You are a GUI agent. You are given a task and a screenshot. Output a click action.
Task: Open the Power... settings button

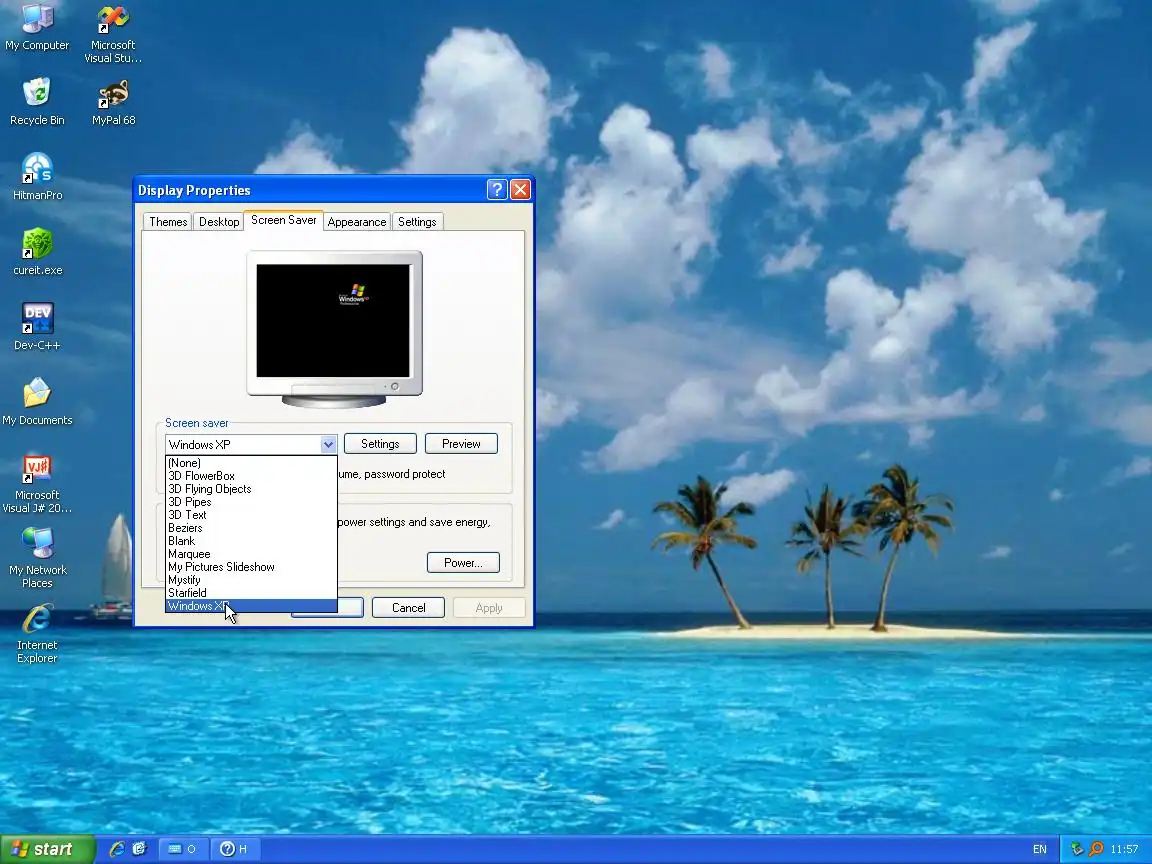click(x=463, y=563)
